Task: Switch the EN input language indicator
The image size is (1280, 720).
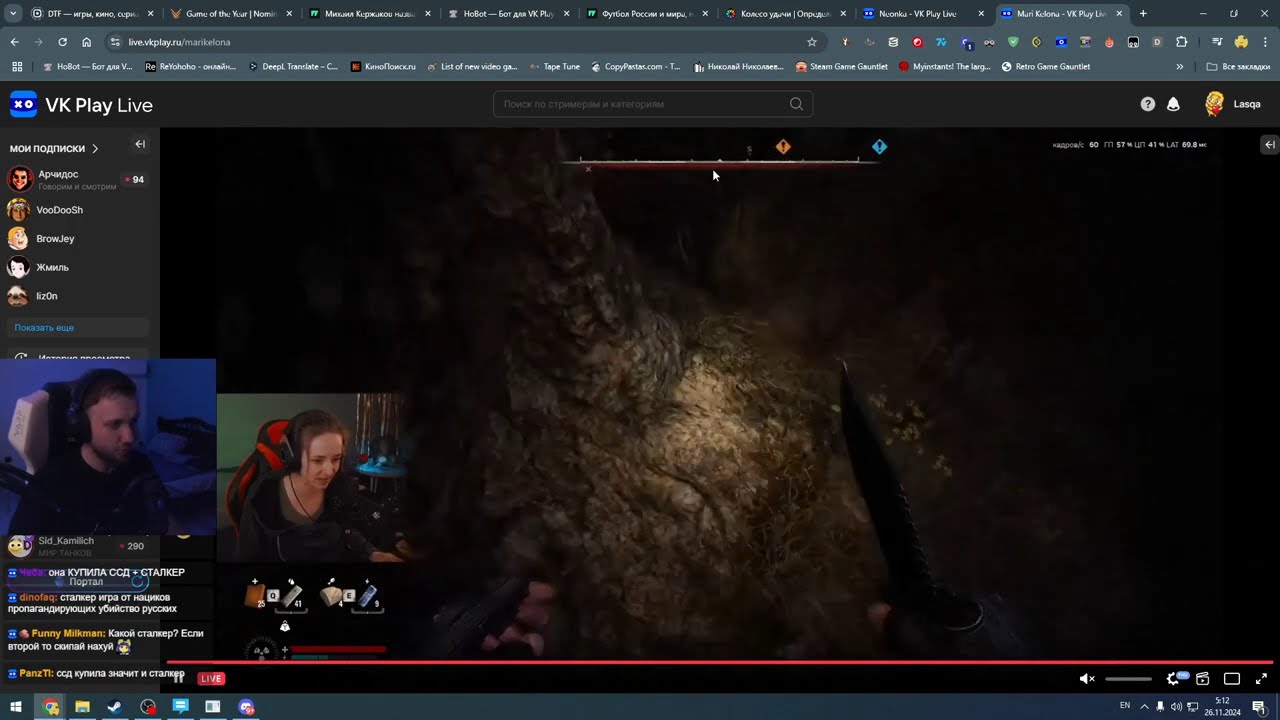Action: [x=1125, y=706]
